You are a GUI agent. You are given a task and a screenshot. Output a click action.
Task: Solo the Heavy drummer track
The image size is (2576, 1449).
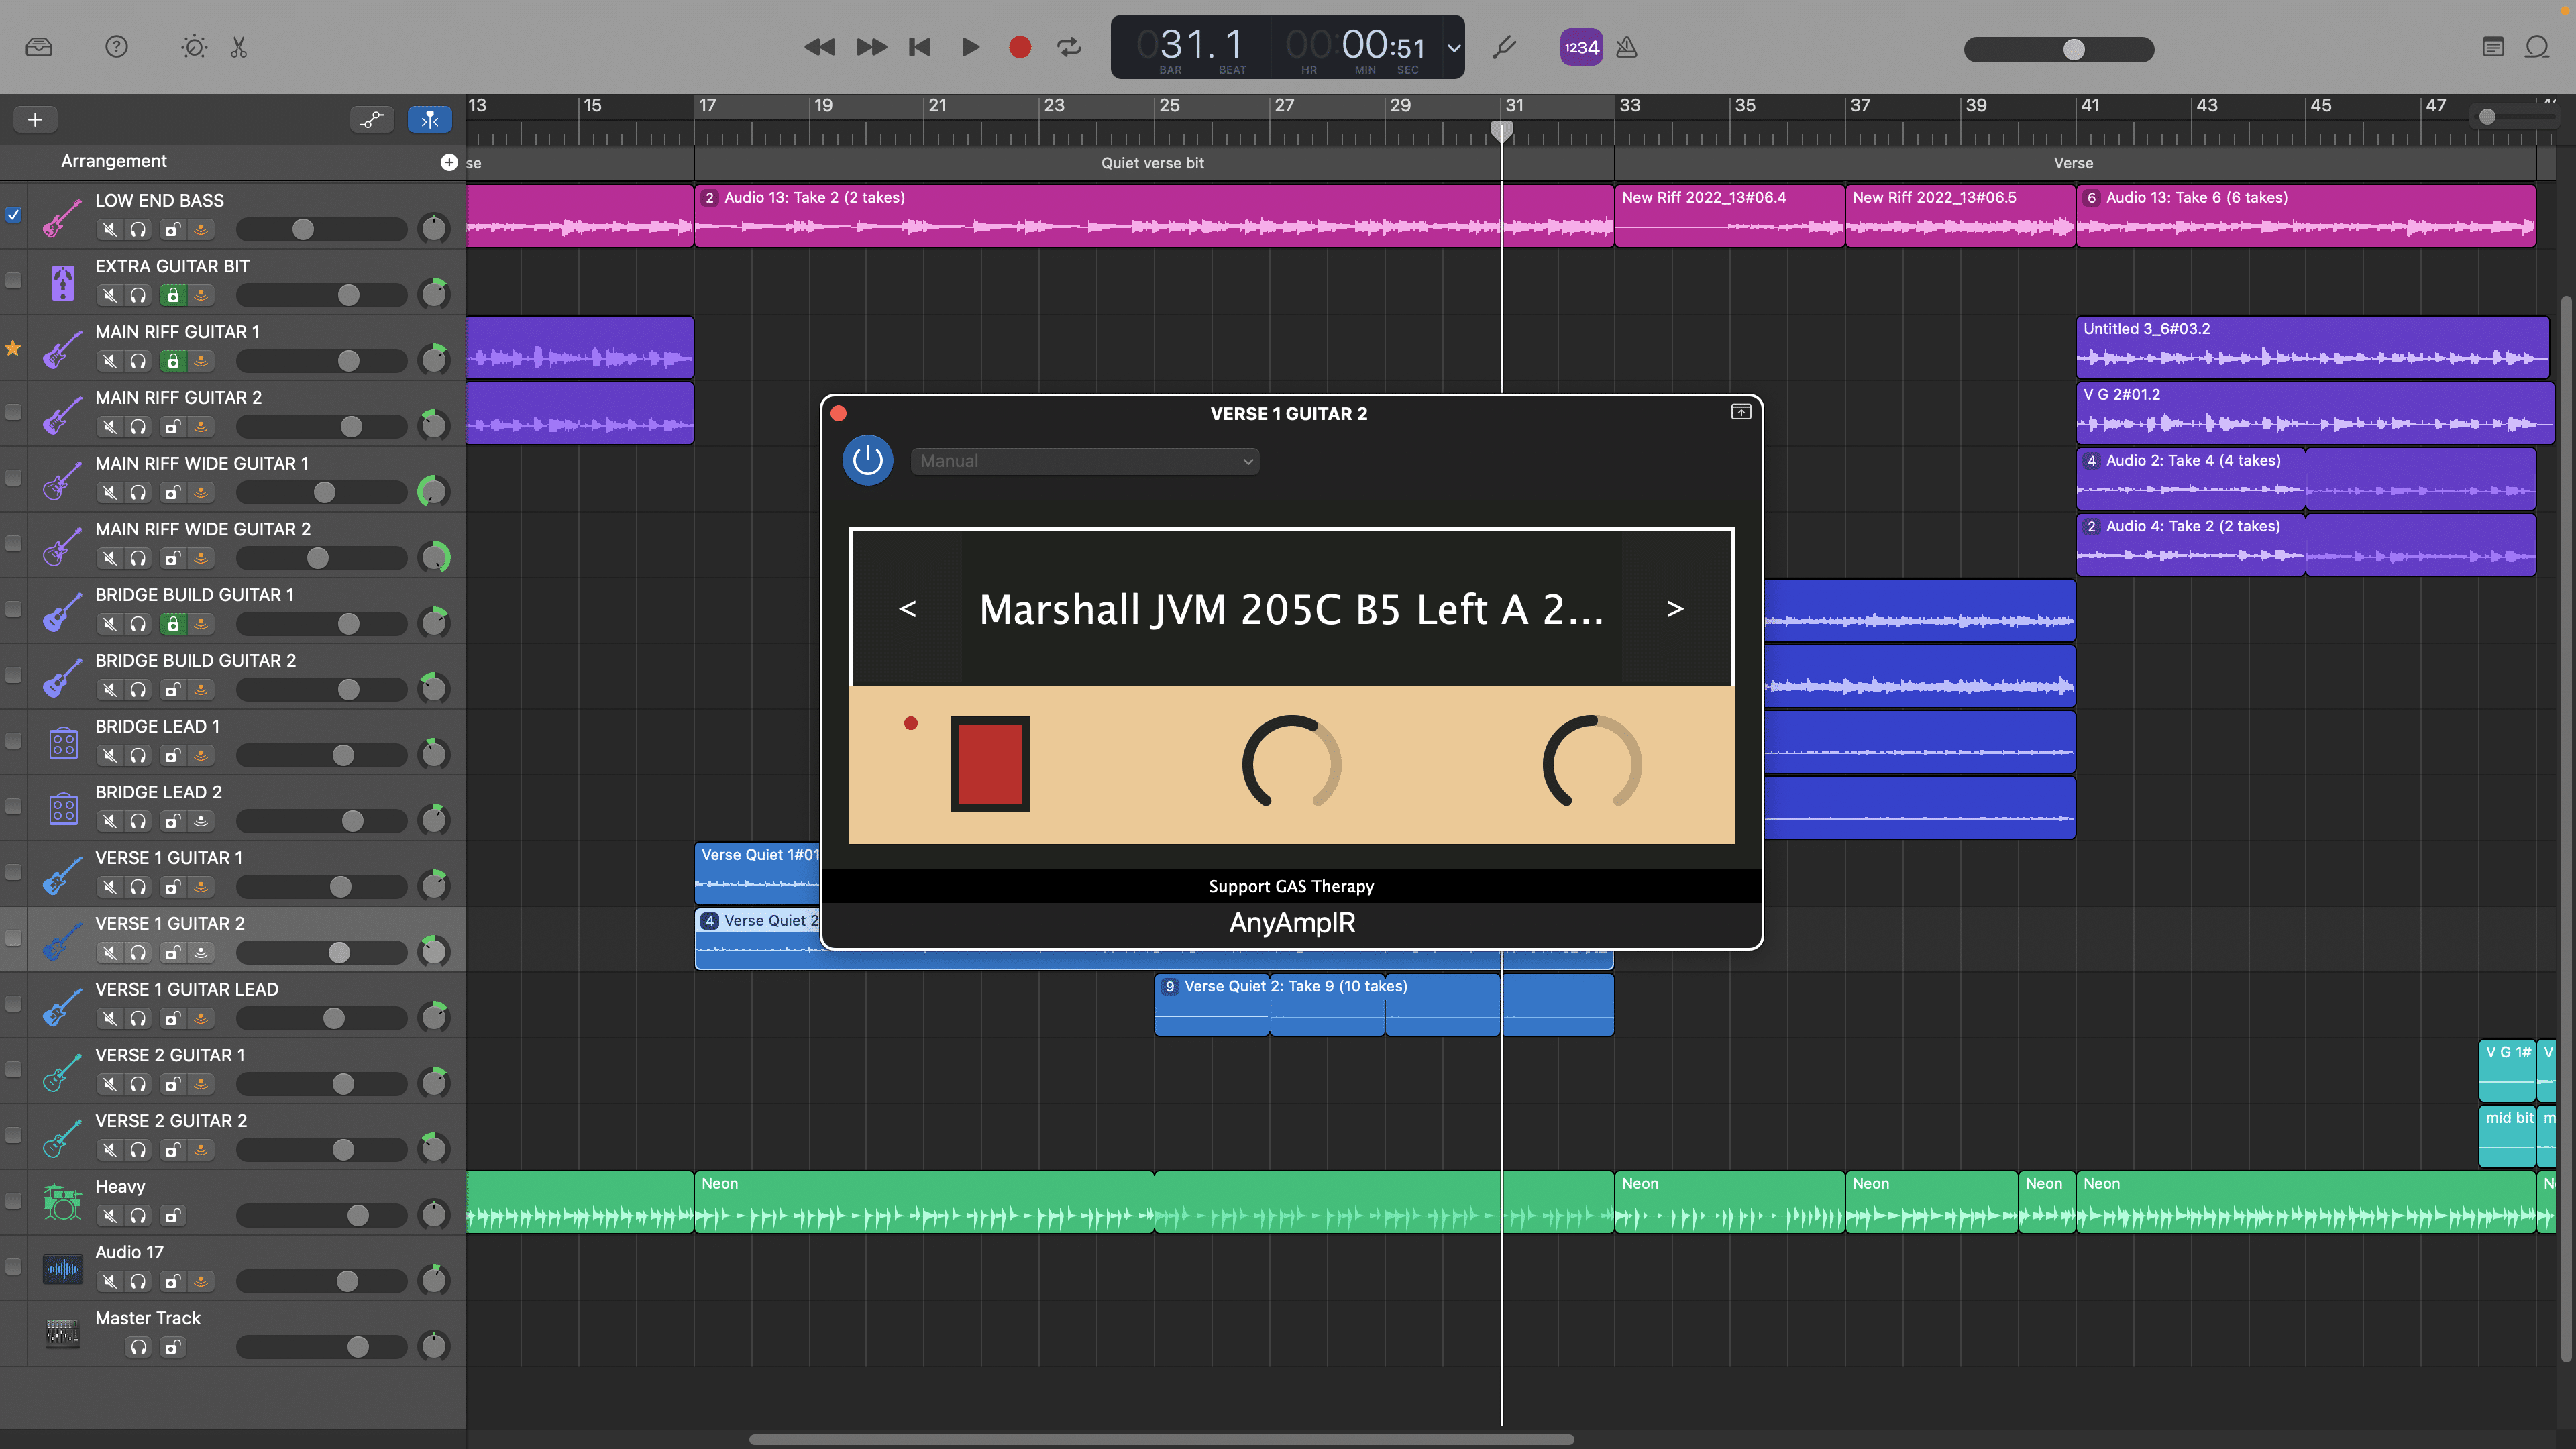coord(138,1215)
